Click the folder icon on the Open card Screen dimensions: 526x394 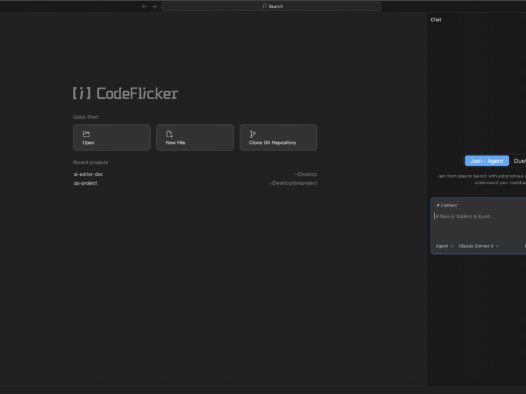(x=86, y=134)
